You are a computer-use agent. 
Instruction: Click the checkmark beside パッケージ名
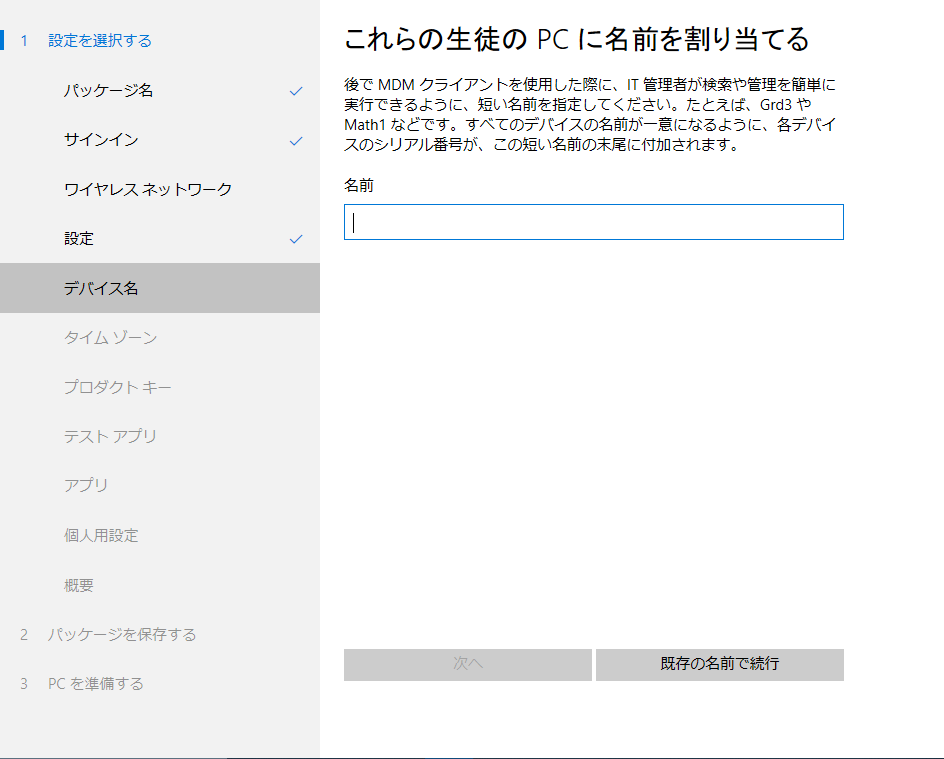coord(296,91)
